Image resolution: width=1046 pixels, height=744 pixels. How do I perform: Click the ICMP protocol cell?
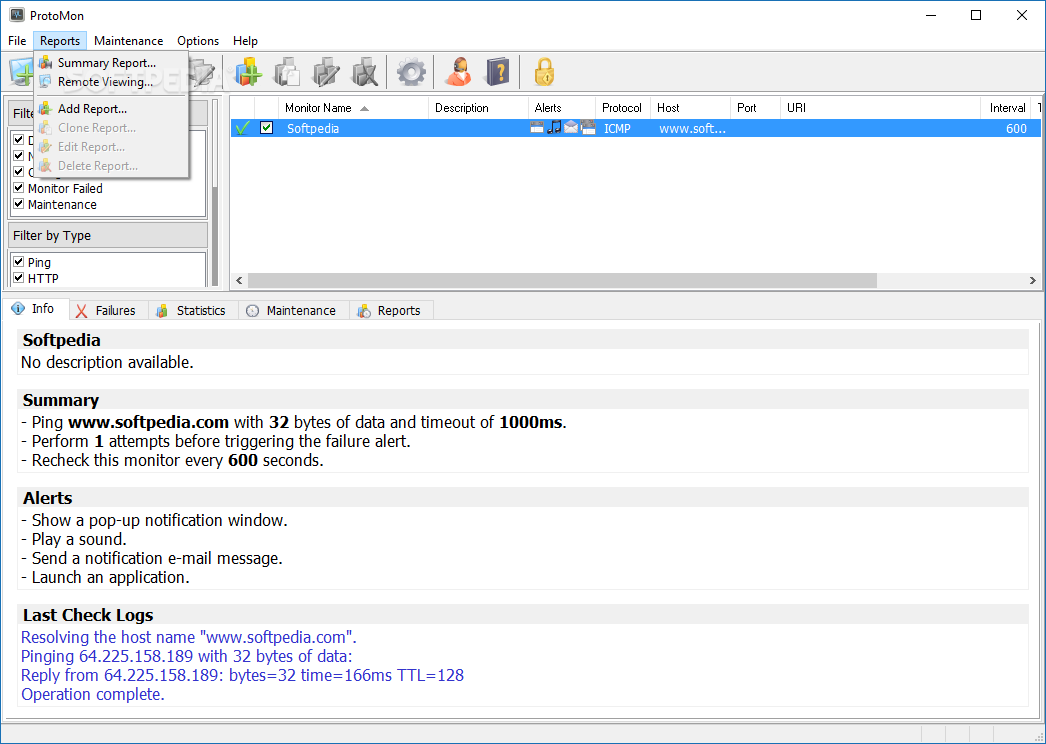point(617,128)
